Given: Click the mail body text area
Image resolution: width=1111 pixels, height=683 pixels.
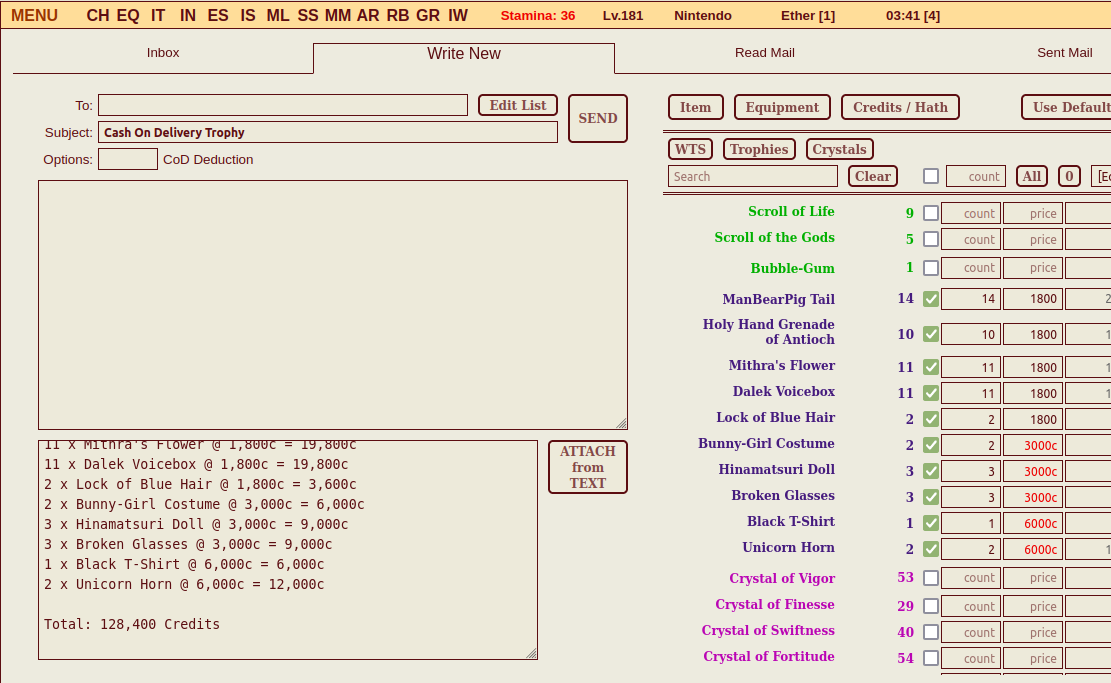Looking at the screenshot, I should pyautogui.click(x=333, y=305).
